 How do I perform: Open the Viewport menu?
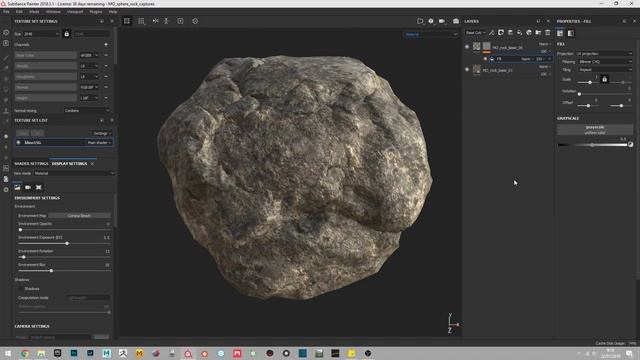tap(75, 12)
